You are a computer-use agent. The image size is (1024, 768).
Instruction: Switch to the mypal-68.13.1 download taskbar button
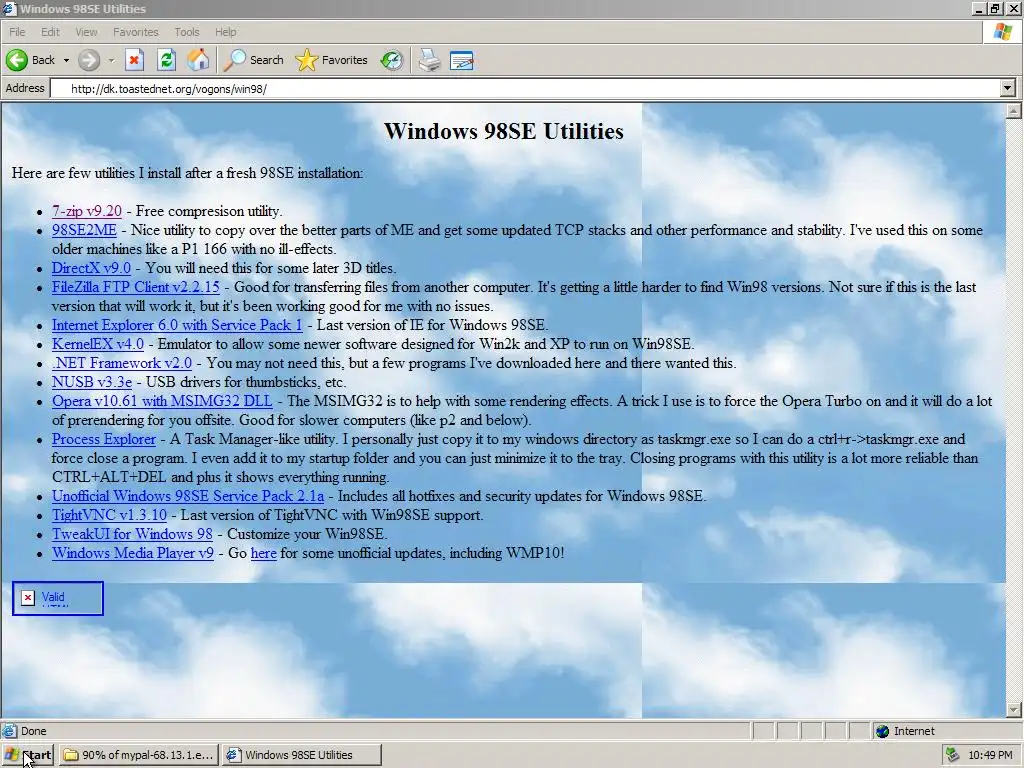tap(138, 755)
